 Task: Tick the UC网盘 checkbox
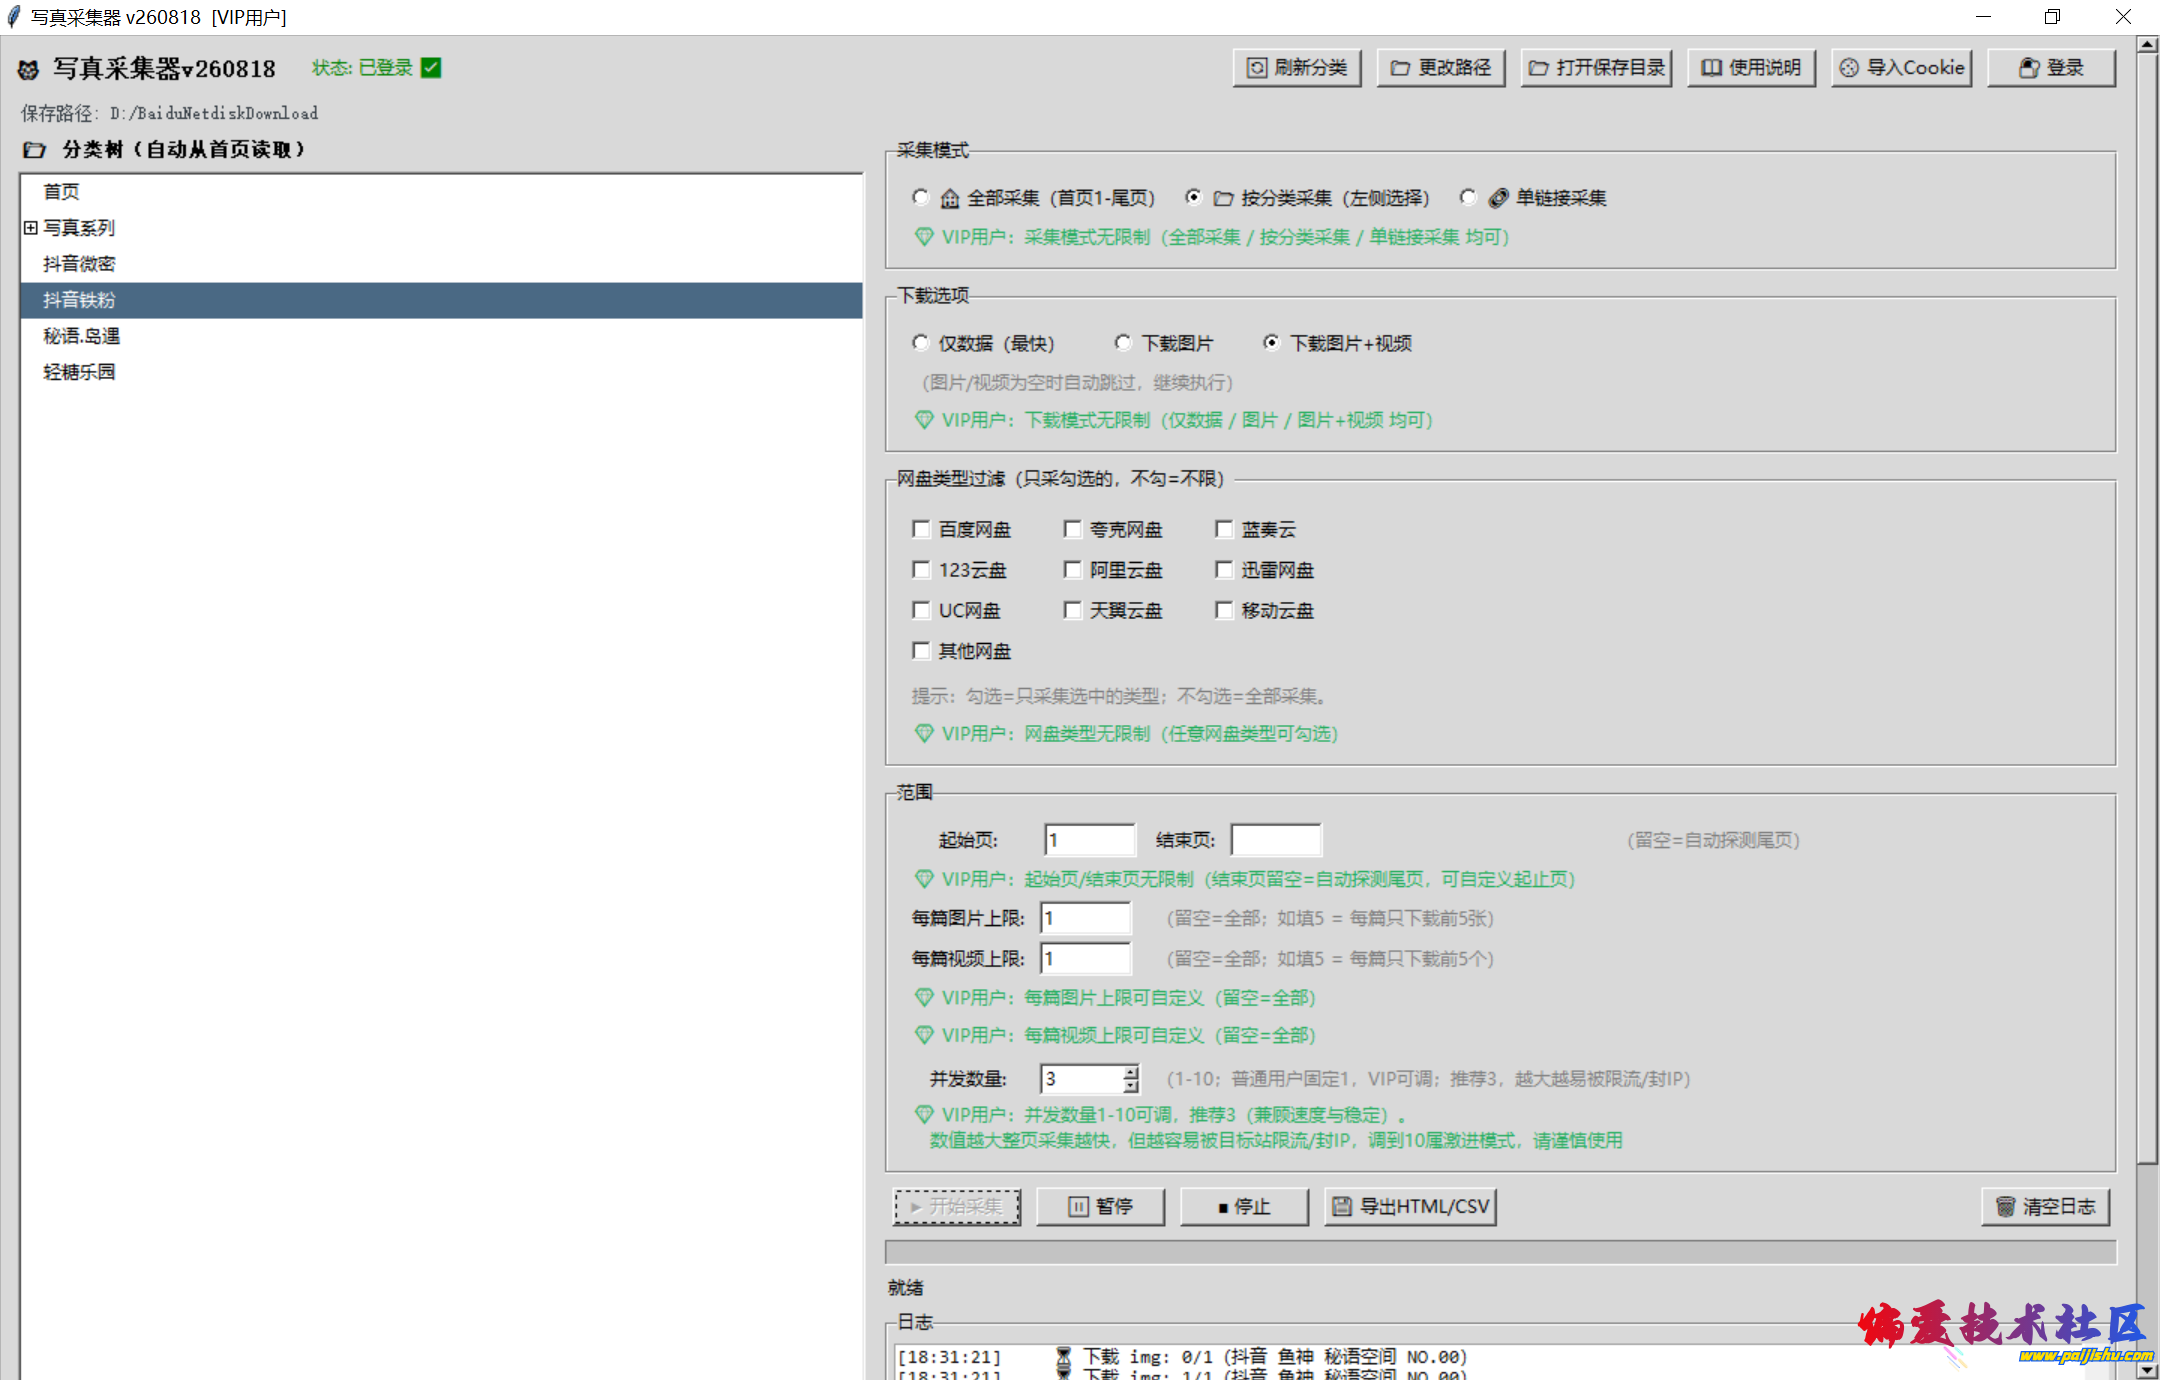pyautogui.click(x=922, y=610)
